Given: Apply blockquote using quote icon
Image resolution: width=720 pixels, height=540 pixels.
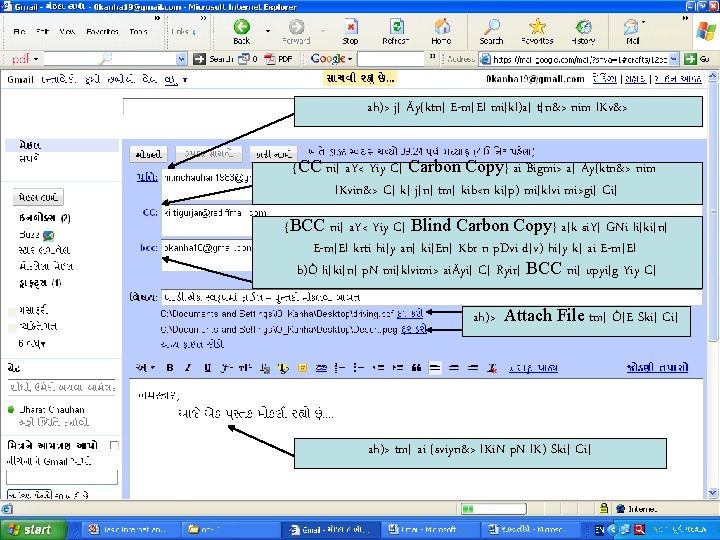Looking at the screenshot, I should [x=416, y=367].
